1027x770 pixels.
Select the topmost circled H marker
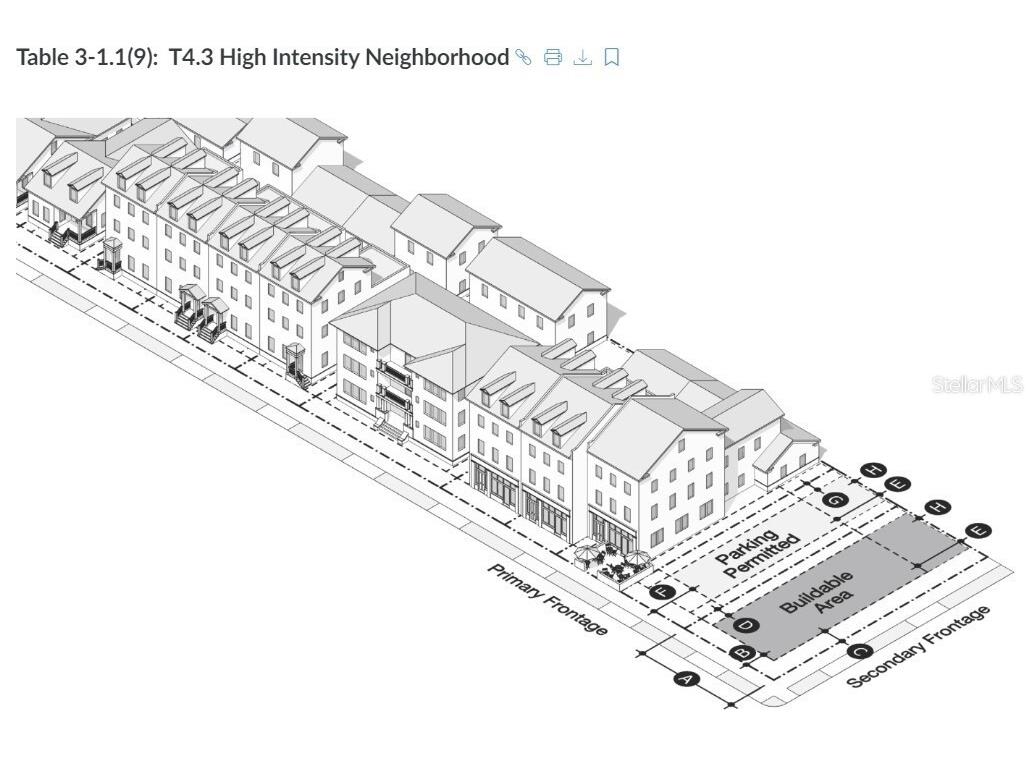click(872, 471)
